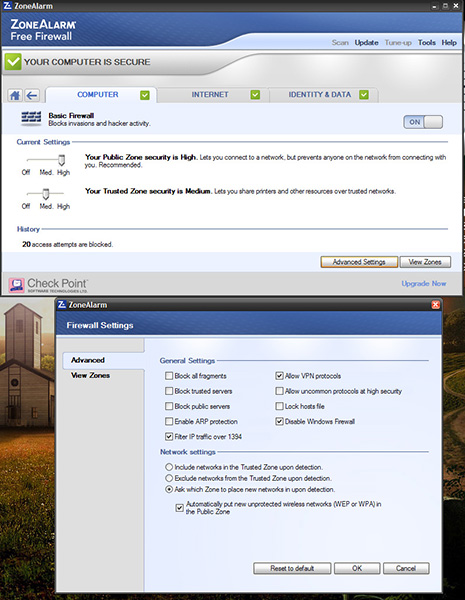Maximize the ZoneAlarm main window
This screenshot has width=465, height=600.
445,6
